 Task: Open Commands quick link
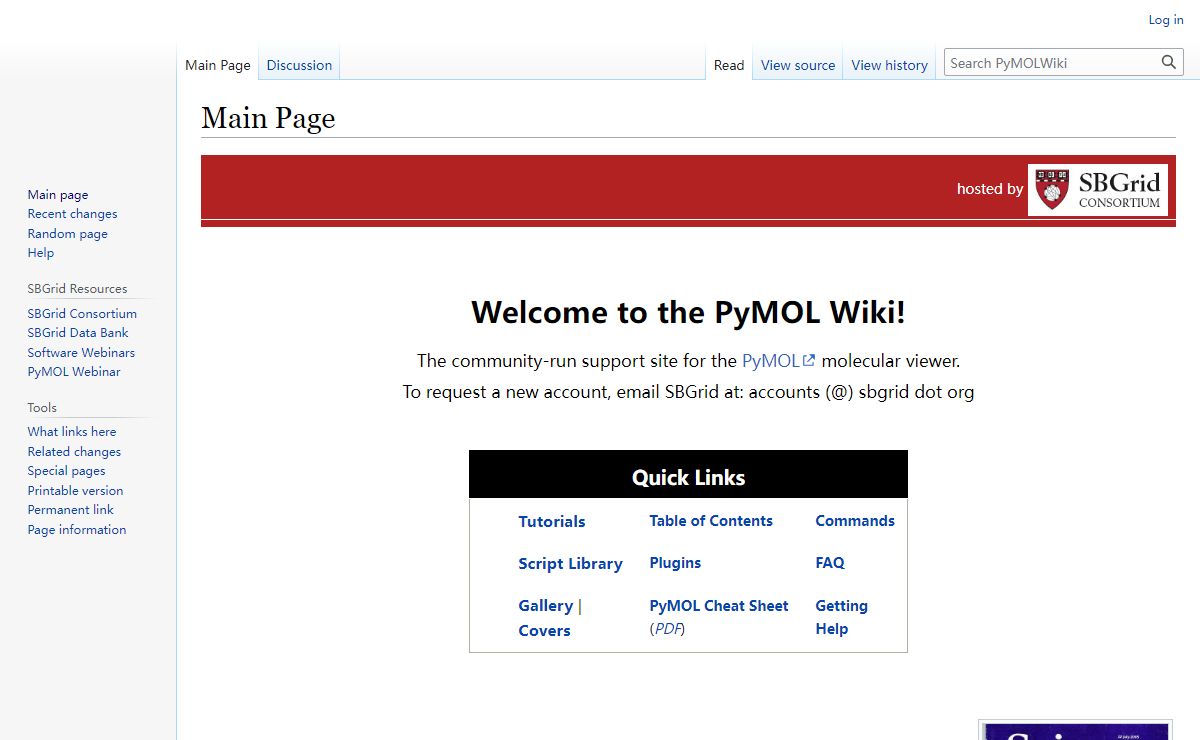pos(855,521)
